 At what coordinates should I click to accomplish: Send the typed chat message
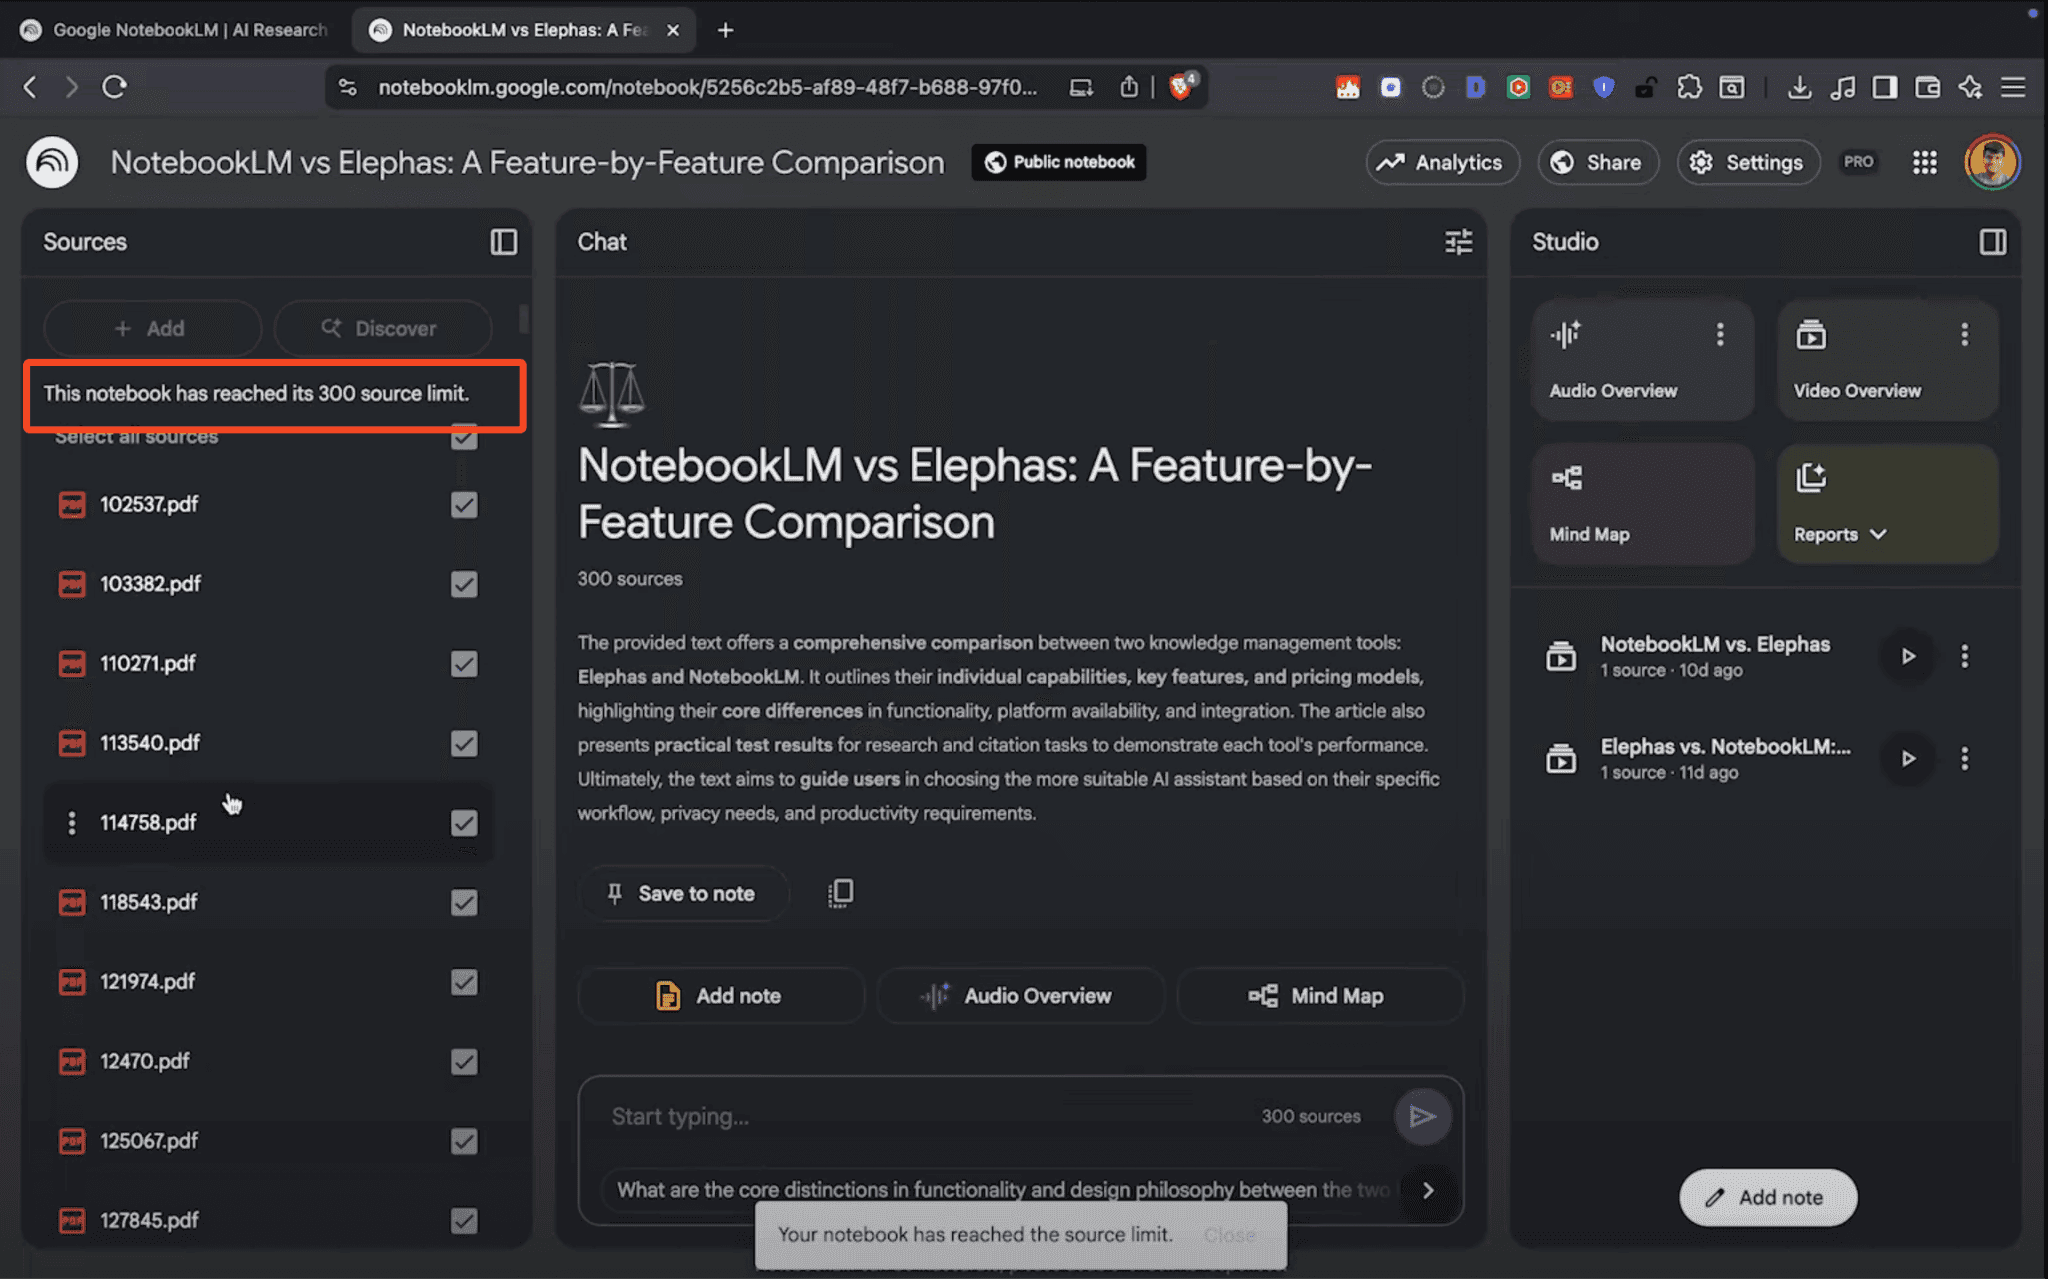tap(1422, 1116)
